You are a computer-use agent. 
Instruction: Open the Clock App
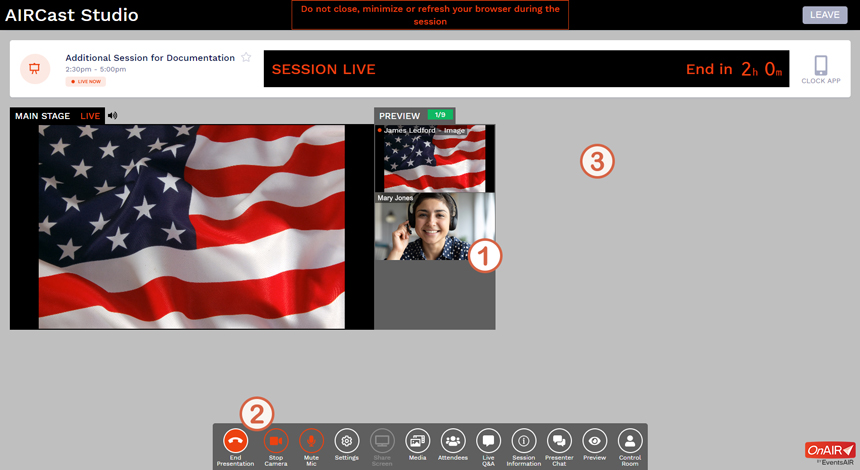pyautogui.click(x=820, y=68)
